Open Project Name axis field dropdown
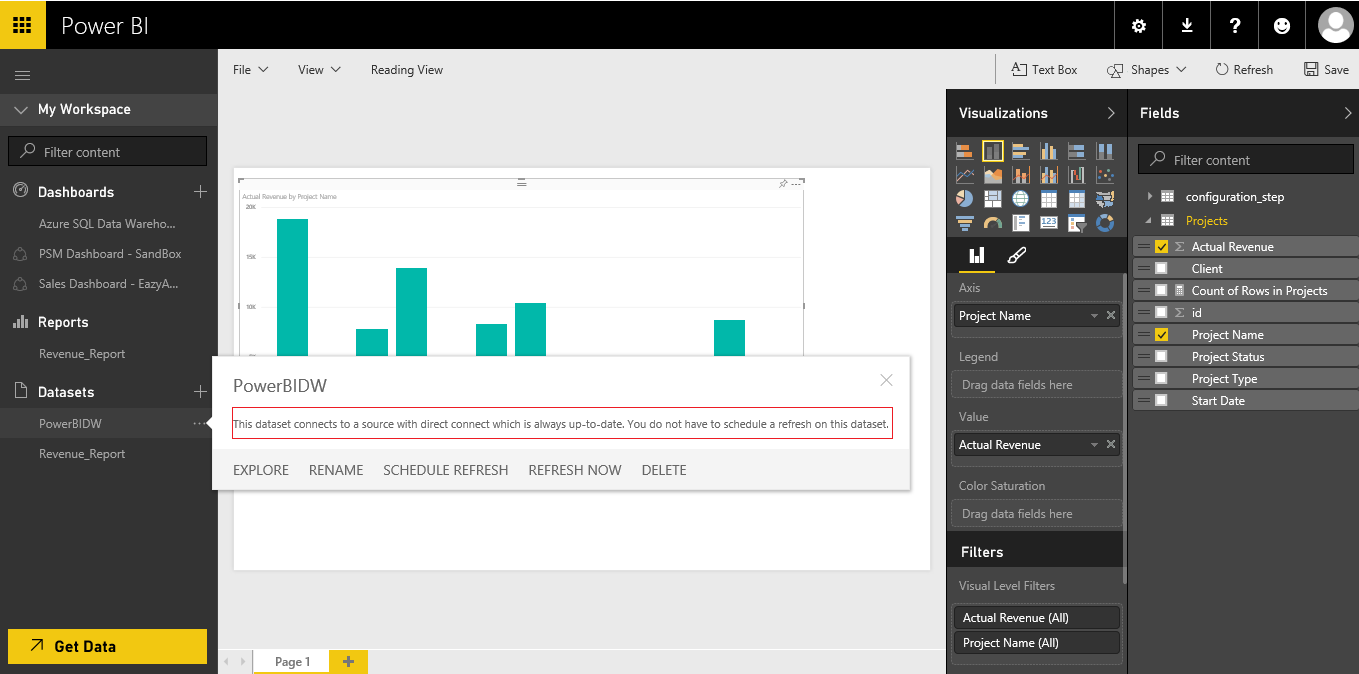Image resolution: width=1359 pixels, height=674 pixels. tap(1095, 316)
